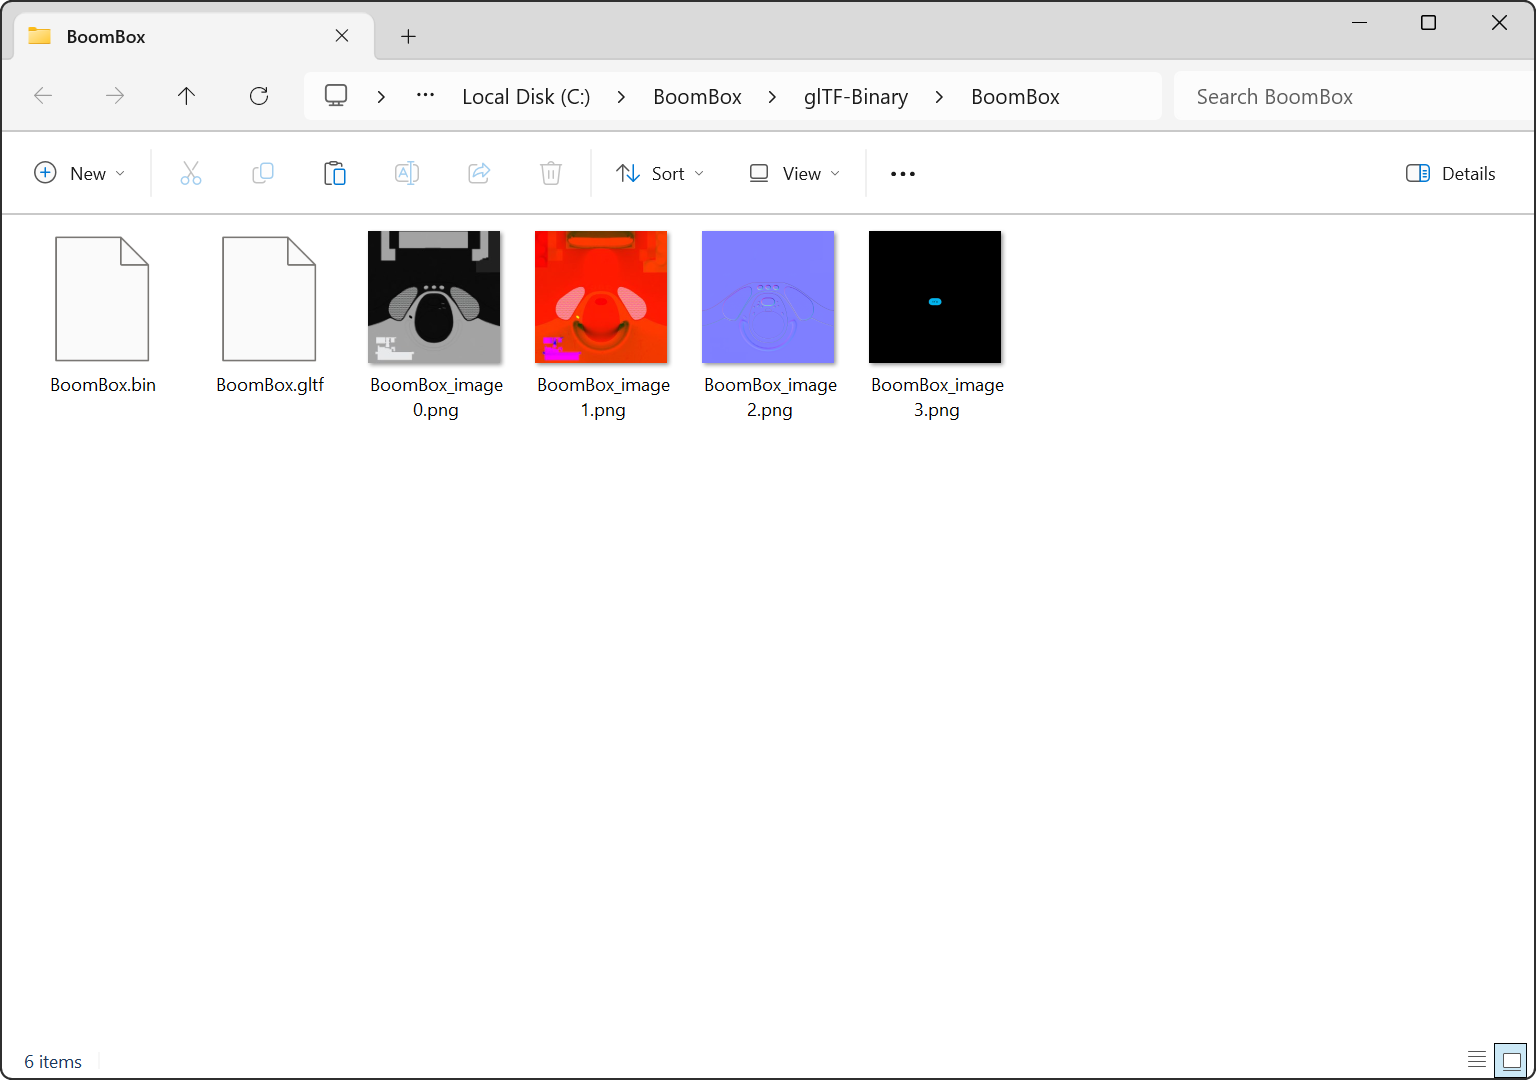Select the BoomBox.gltf file icon
This screenshot has width=1536, height=1080.
[x=269, y=298]
